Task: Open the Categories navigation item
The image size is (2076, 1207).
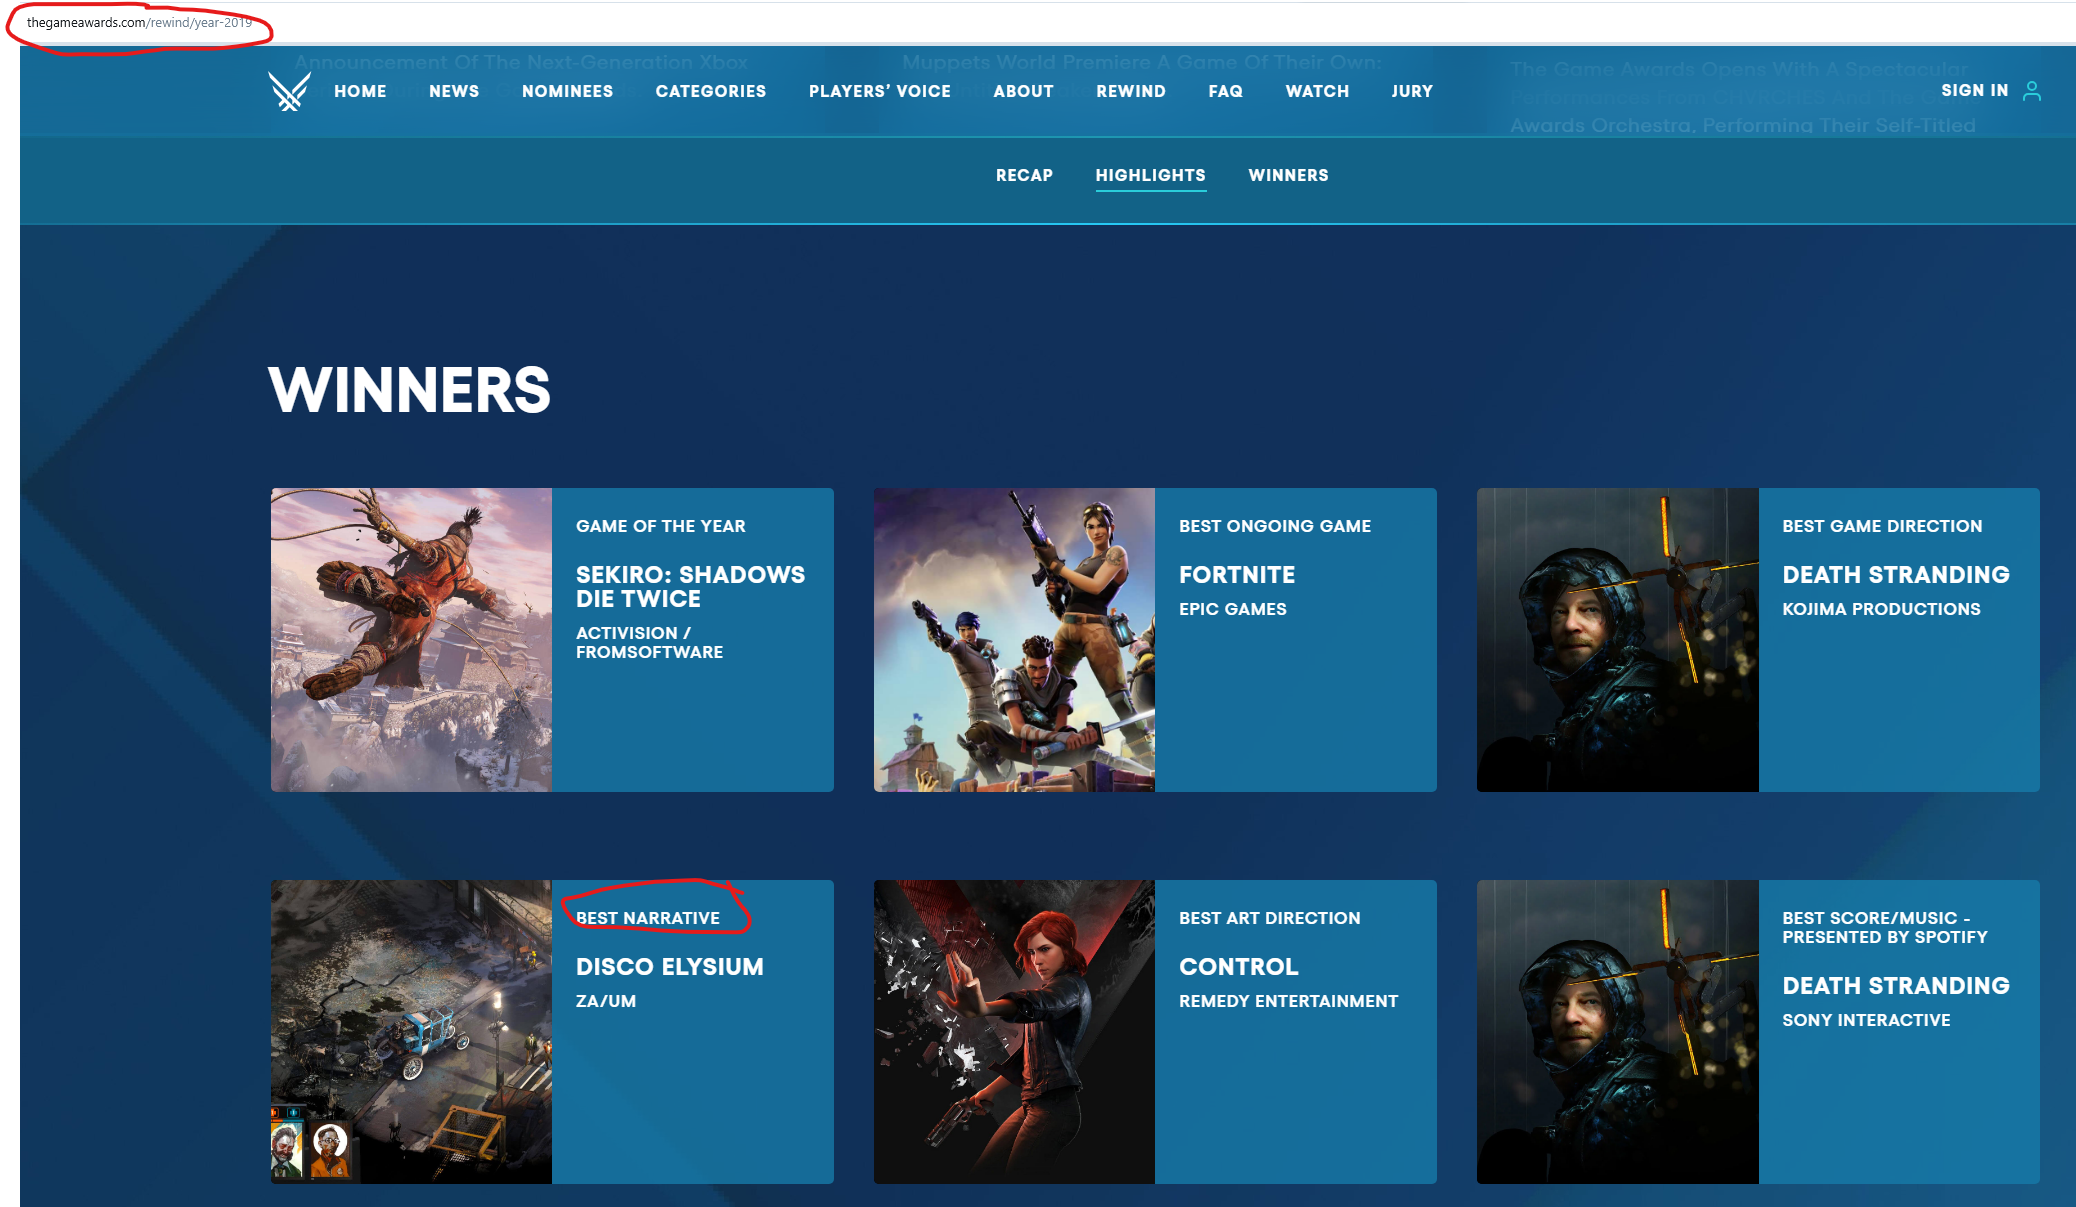Action: click(710, 91)
